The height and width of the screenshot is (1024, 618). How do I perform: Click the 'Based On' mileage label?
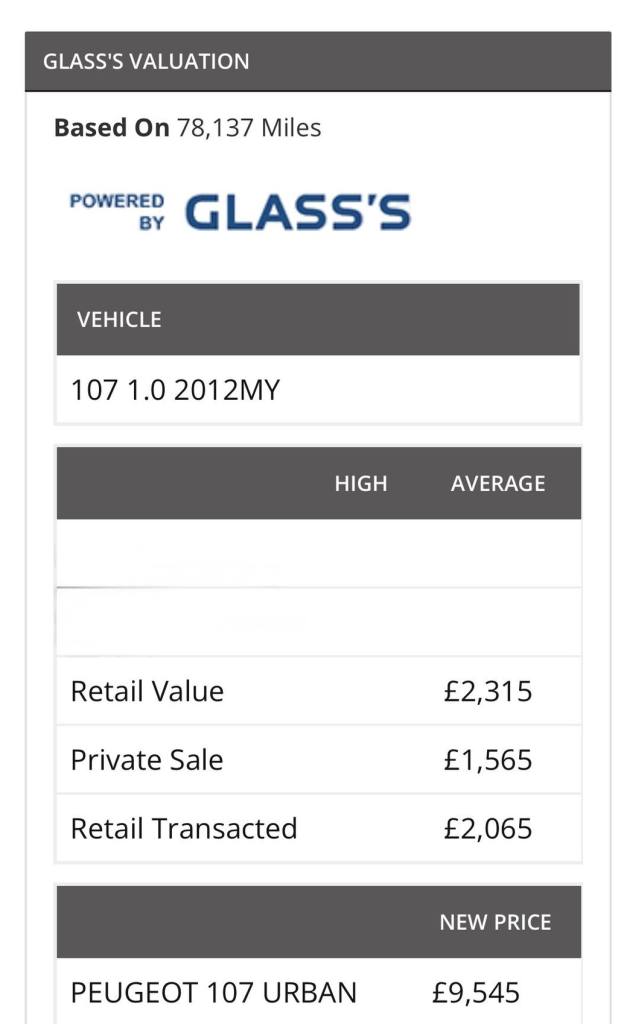tap(111, 128)
